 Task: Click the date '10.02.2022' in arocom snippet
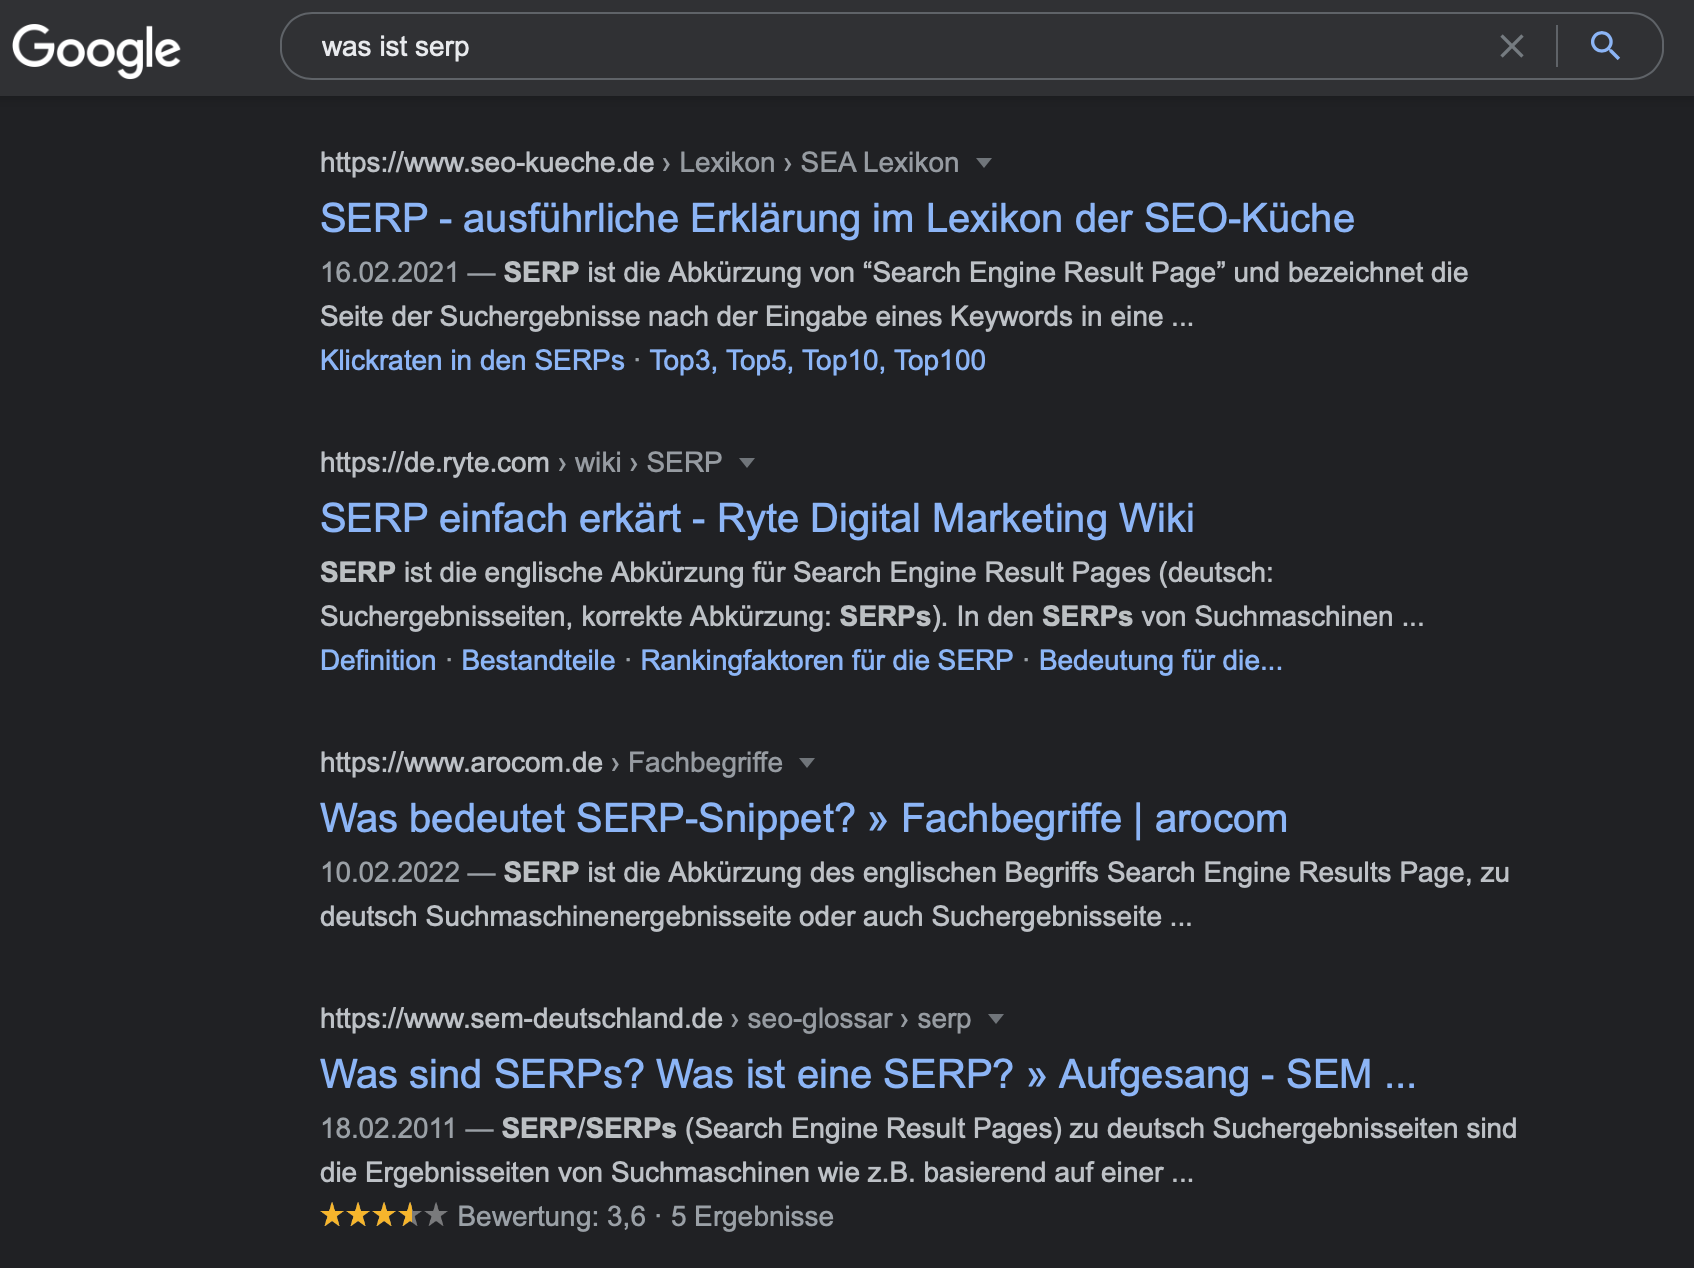(389, 872)
